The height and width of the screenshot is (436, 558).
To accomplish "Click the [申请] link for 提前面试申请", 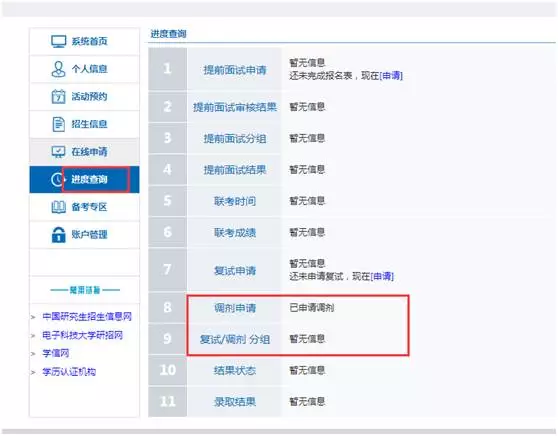I will [x=391, y=76].
